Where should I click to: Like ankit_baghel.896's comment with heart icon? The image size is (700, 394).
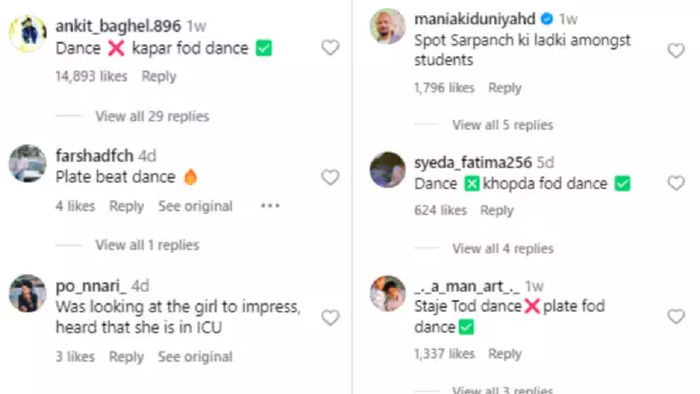coord(330,47)
